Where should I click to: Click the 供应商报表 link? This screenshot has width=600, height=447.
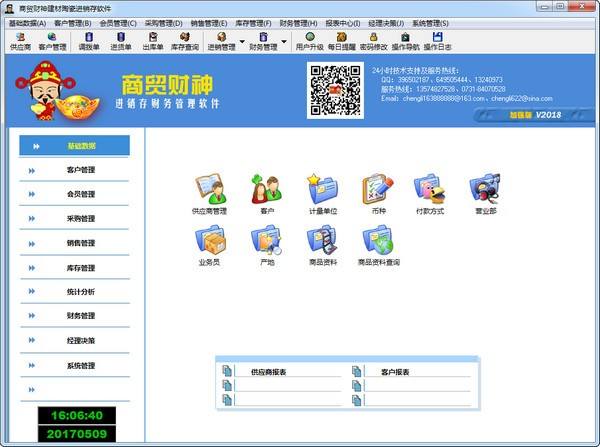tap(268, 371)
